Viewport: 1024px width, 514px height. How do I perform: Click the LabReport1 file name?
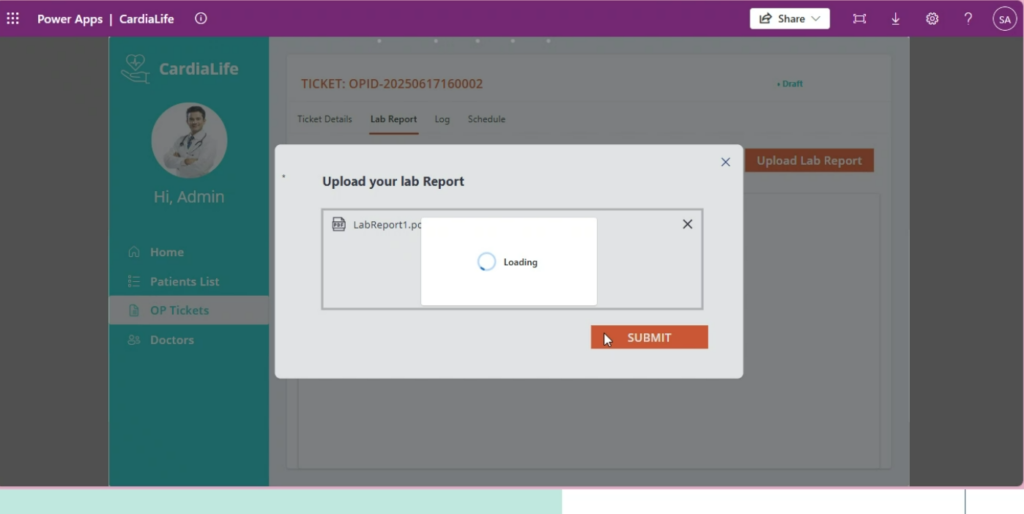(x=387, y=225)
